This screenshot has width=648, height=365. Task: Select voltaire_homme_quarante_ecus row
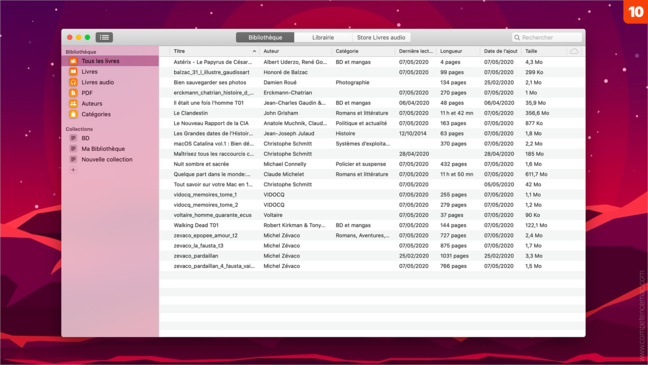pyautogui.click(x=372, y=215)
